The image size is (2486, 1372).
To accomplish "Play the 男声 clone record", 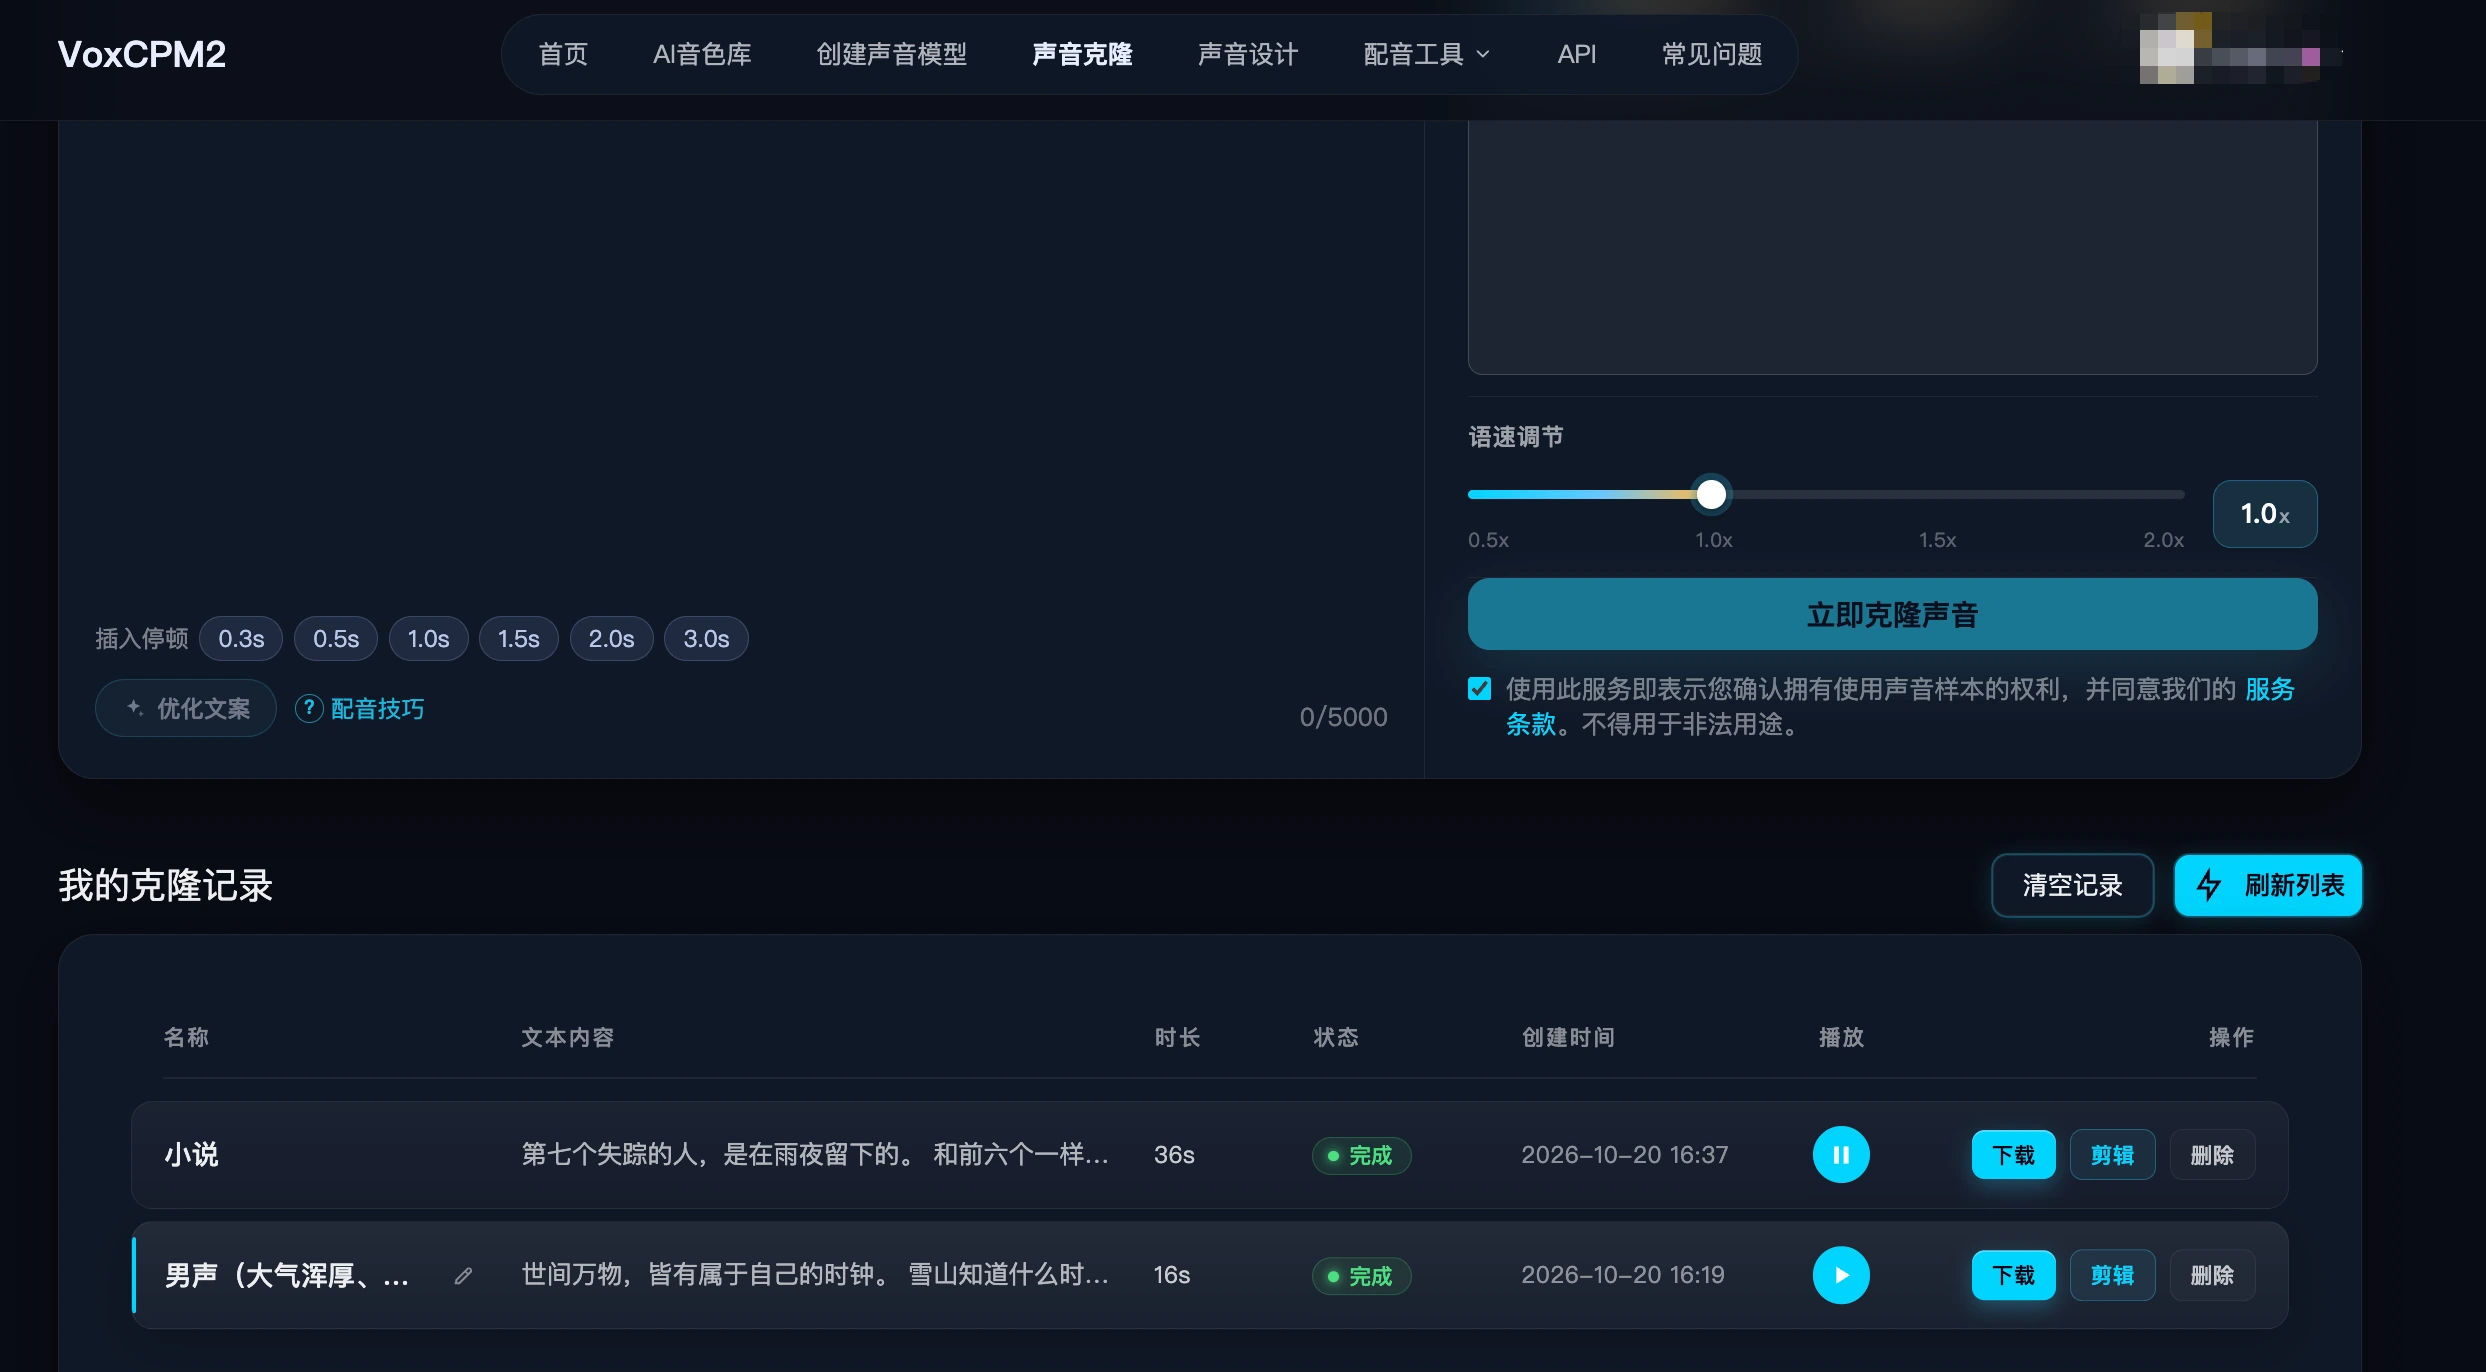I will (x=1841, y=1275).
